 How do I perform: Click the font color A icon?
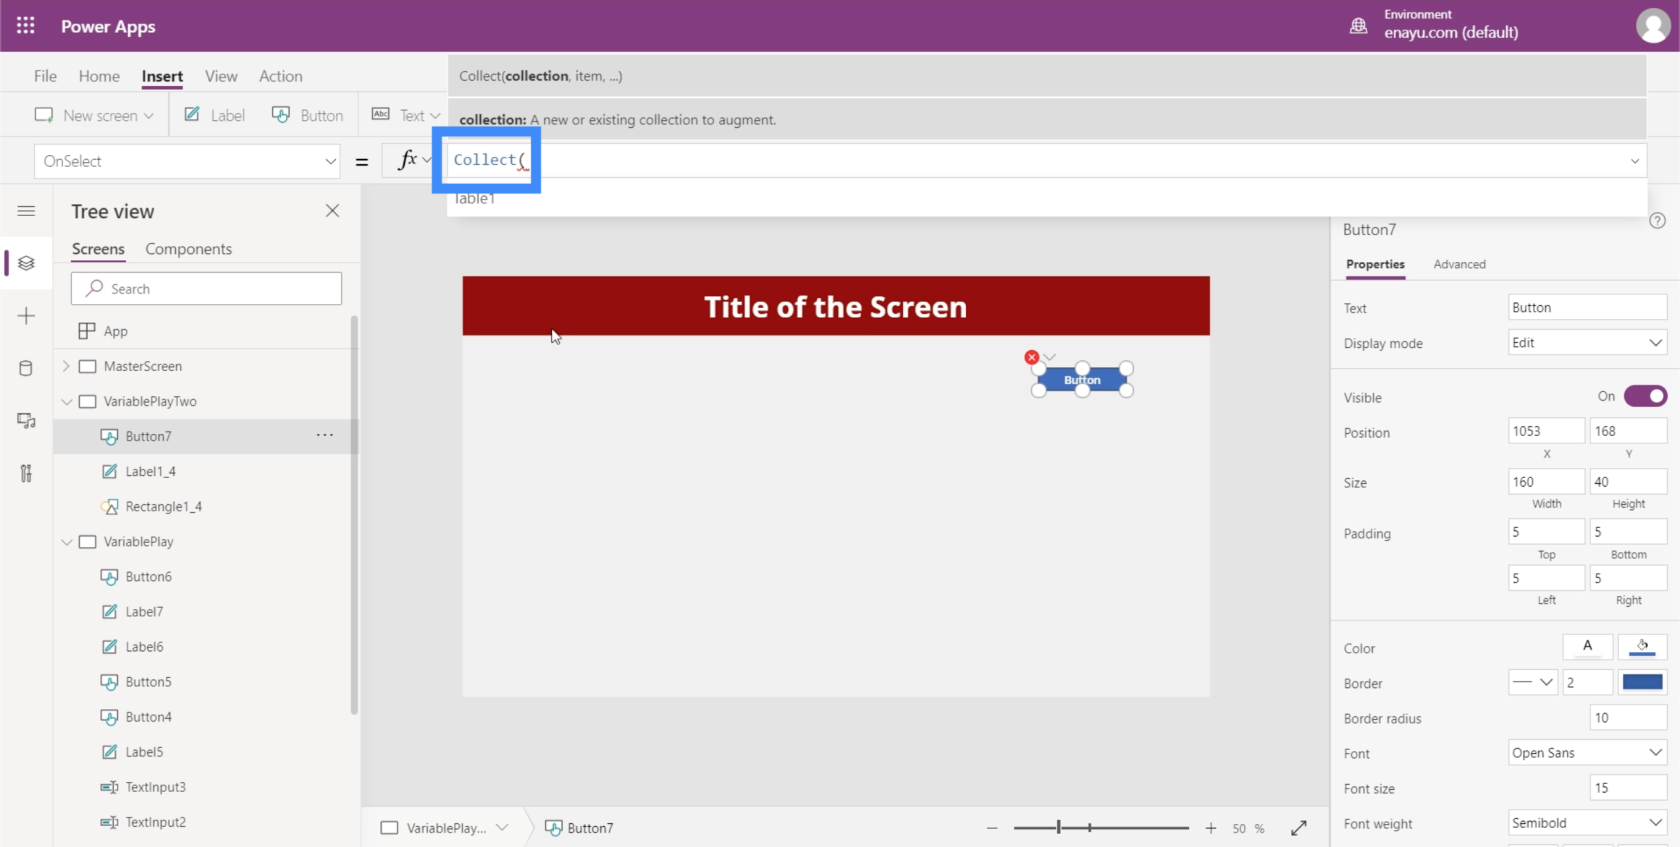tap(1587, 647)
